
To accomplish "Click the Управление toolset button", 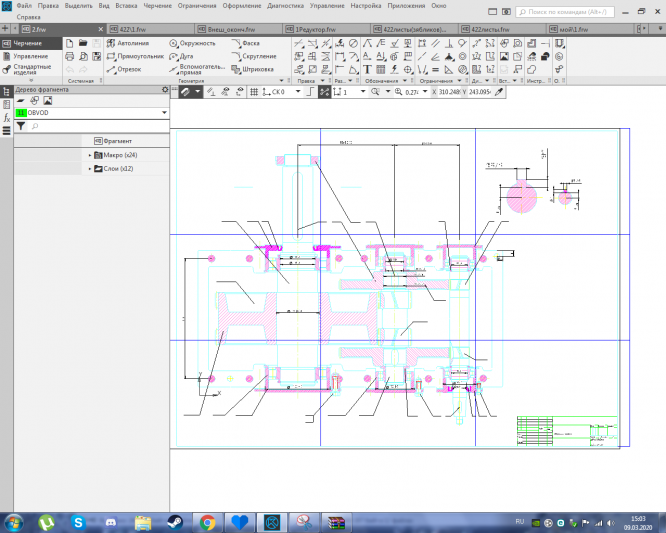I will 28,57.
